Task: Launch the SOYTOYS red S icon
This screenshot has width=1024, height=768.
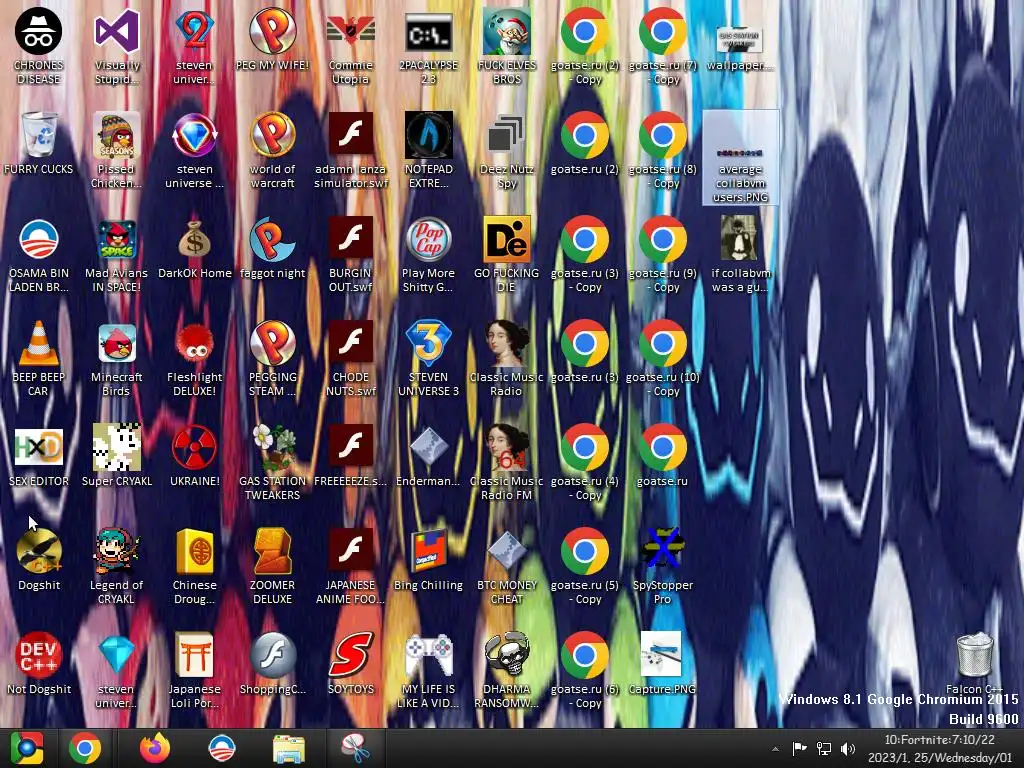Action: [351, 664]
